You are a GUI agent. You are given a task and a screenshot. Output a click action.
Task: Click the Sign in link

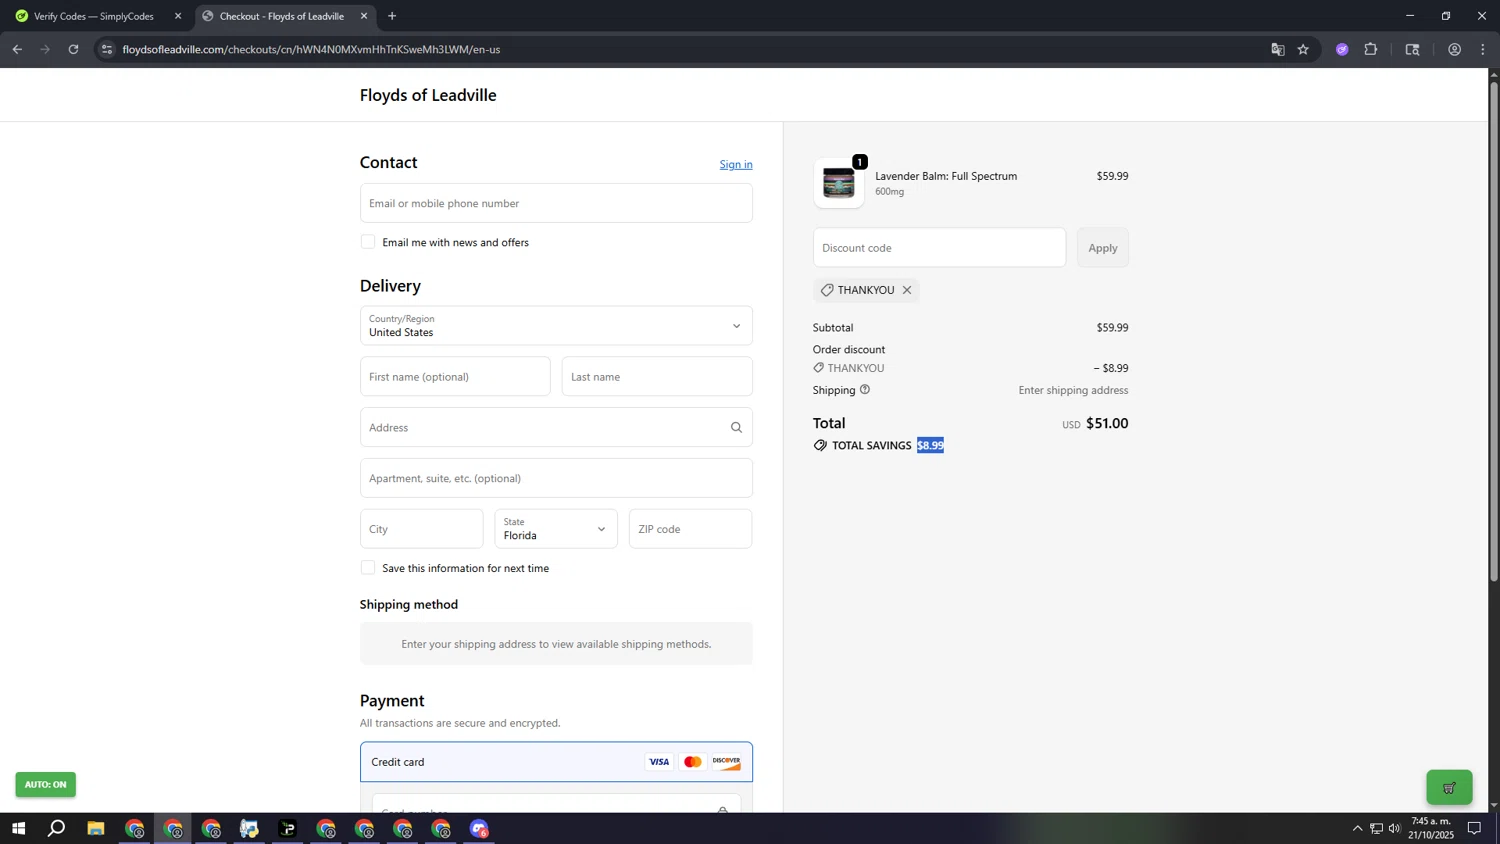tap(736, 164)
